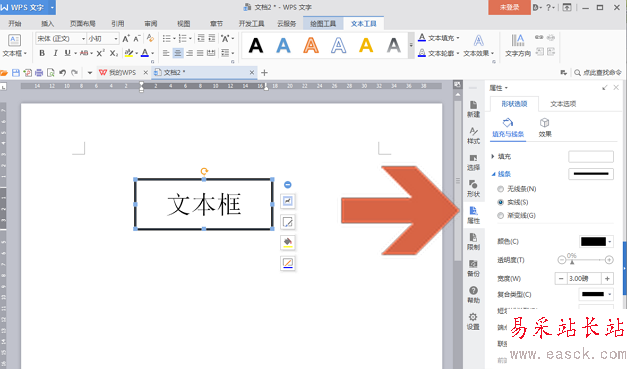
Task: Clear formatting with the eraser icon
Action: (150, 38)
